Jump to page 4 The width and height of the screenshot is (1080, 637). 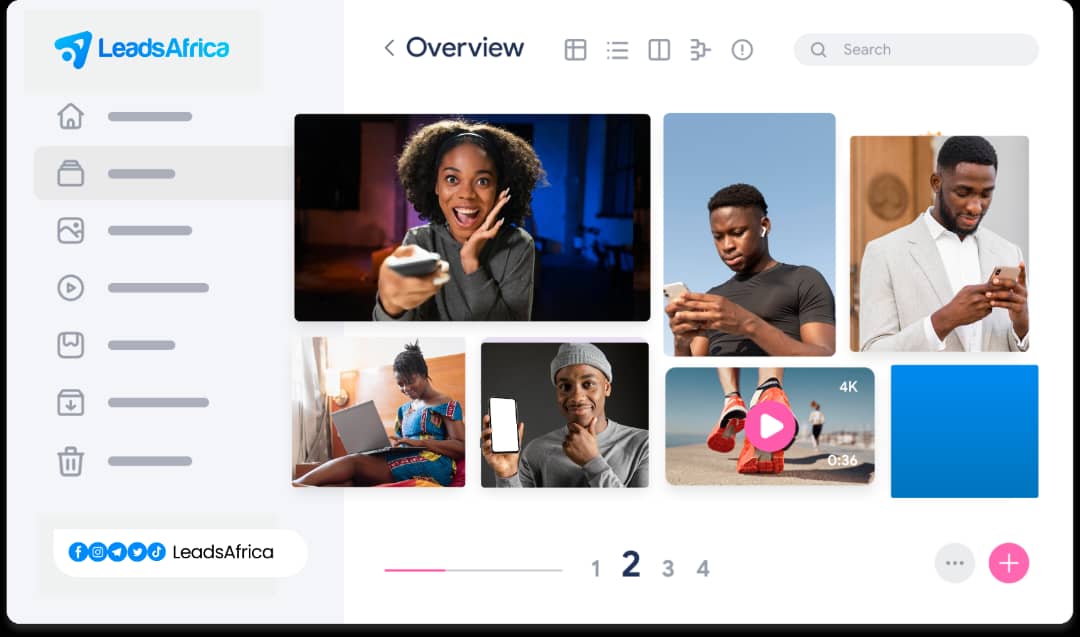click(x=703, y=569)
